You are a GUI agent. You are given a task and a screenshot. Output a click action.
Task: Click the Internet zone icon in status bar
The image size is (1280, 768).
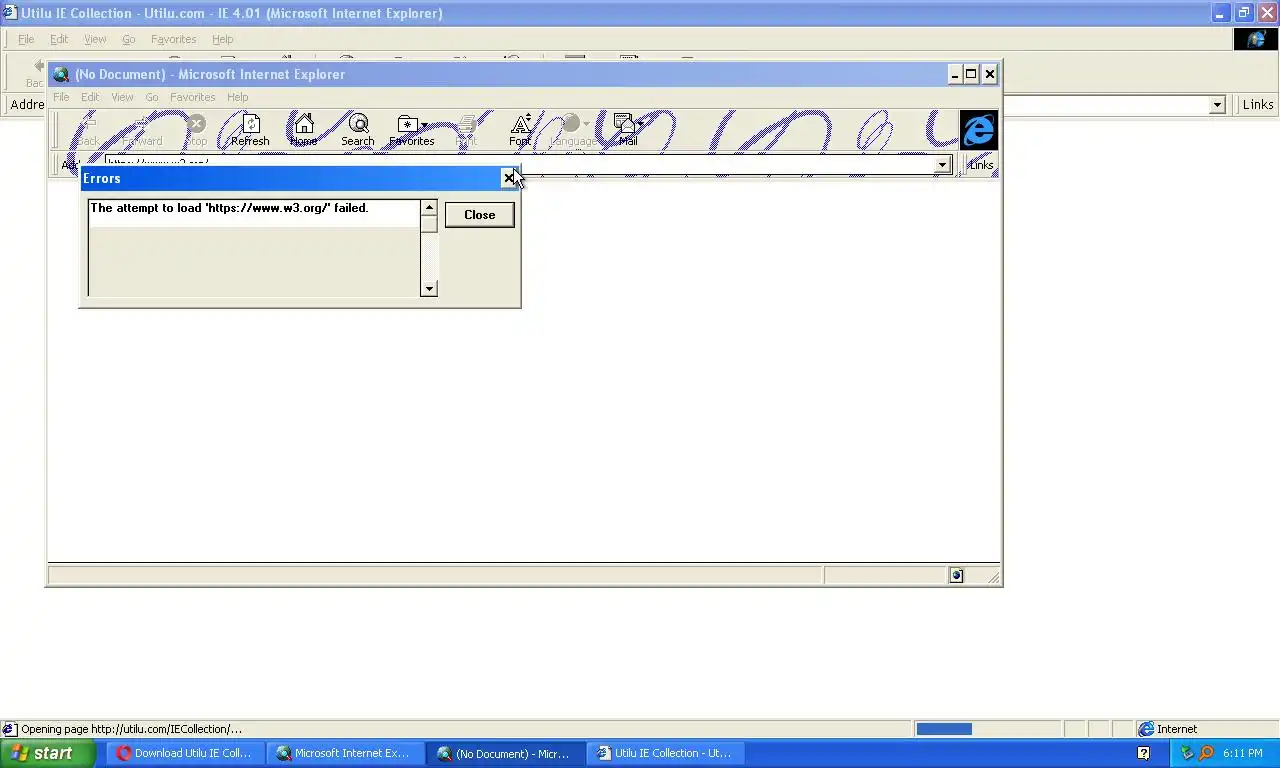(x=1147, y=729)
